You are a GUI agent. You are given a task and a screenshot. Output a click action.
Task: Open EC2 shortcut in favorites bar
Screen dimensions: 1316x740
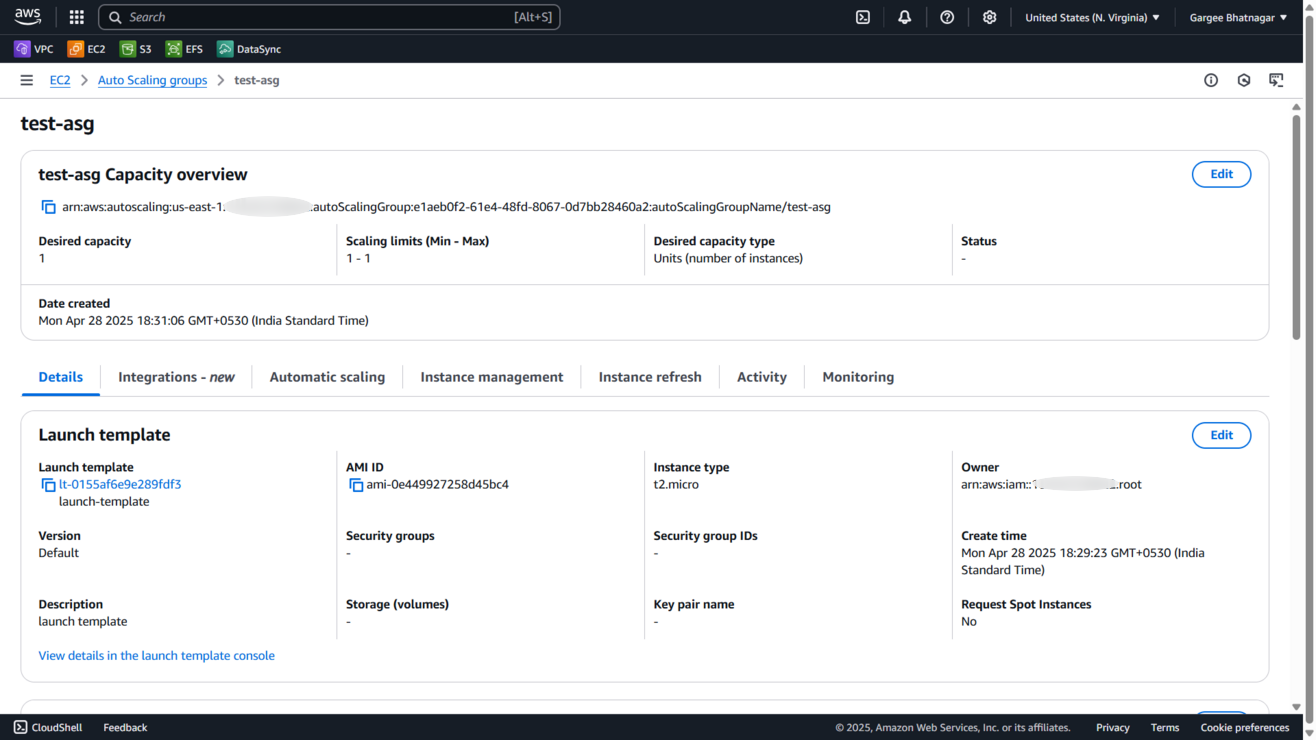coord(86,49)
